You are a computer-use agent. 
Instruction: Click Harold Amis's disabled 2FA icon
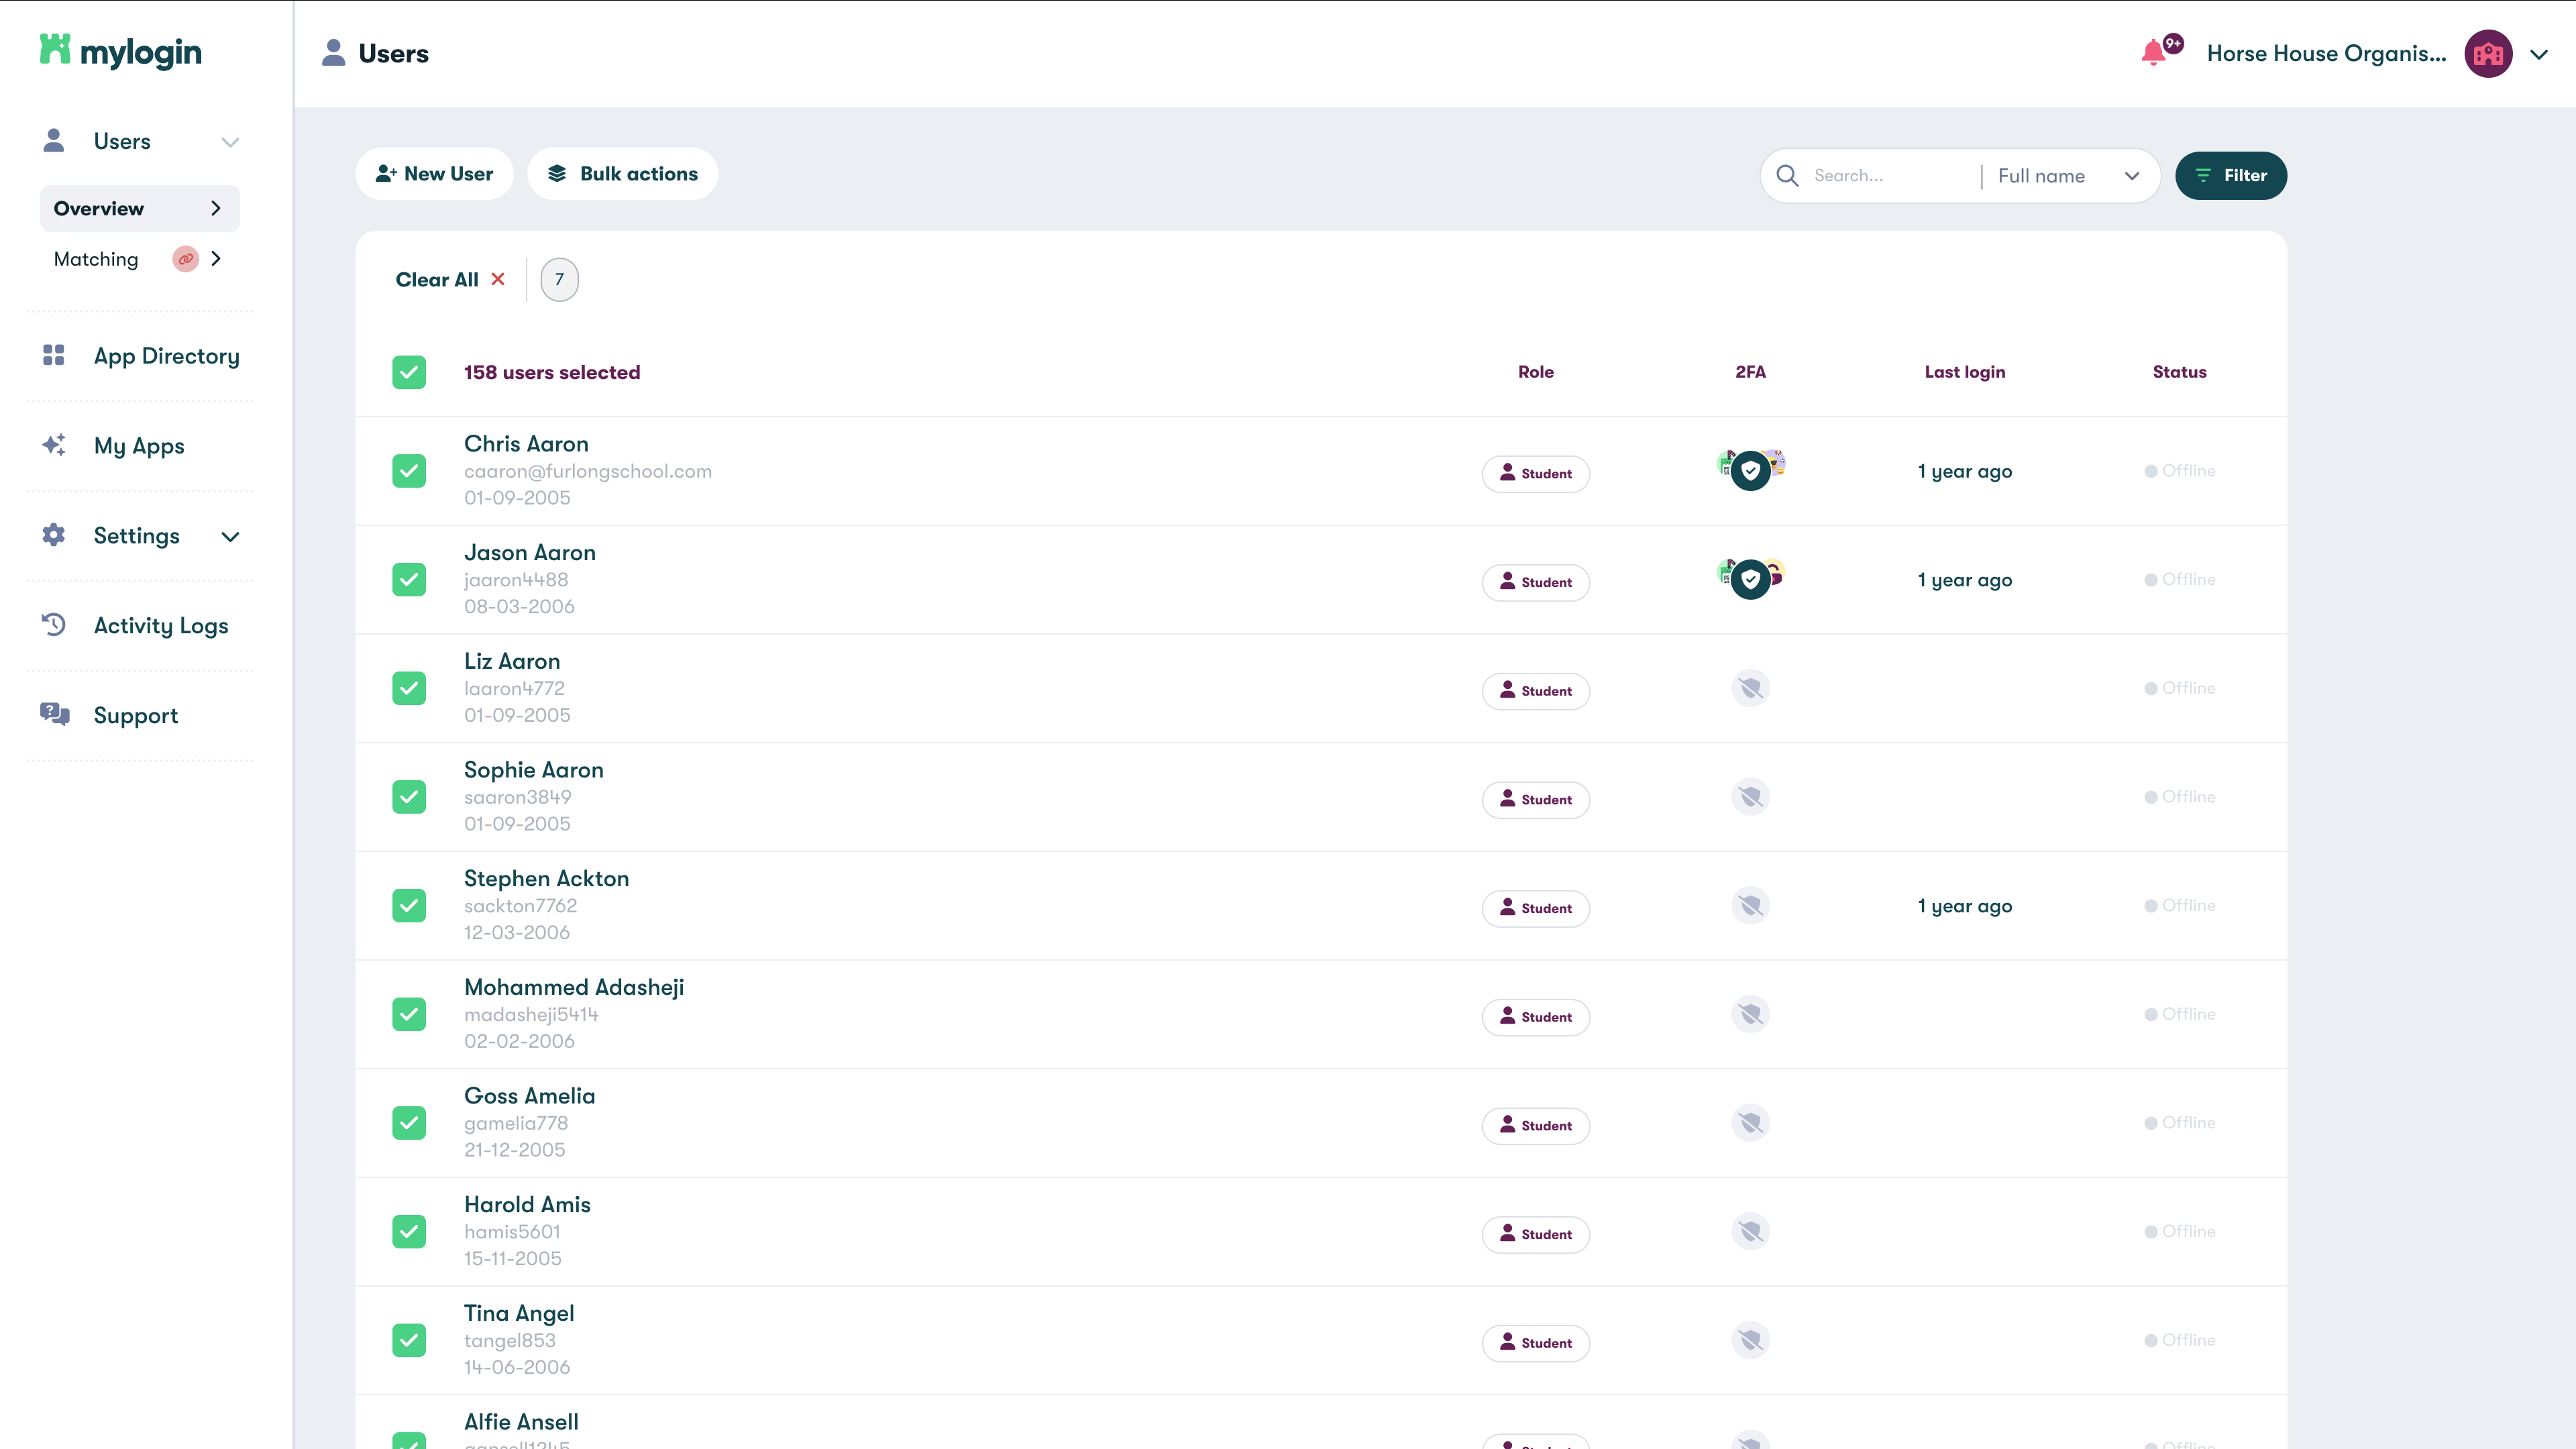[x=1750, y=1232]
